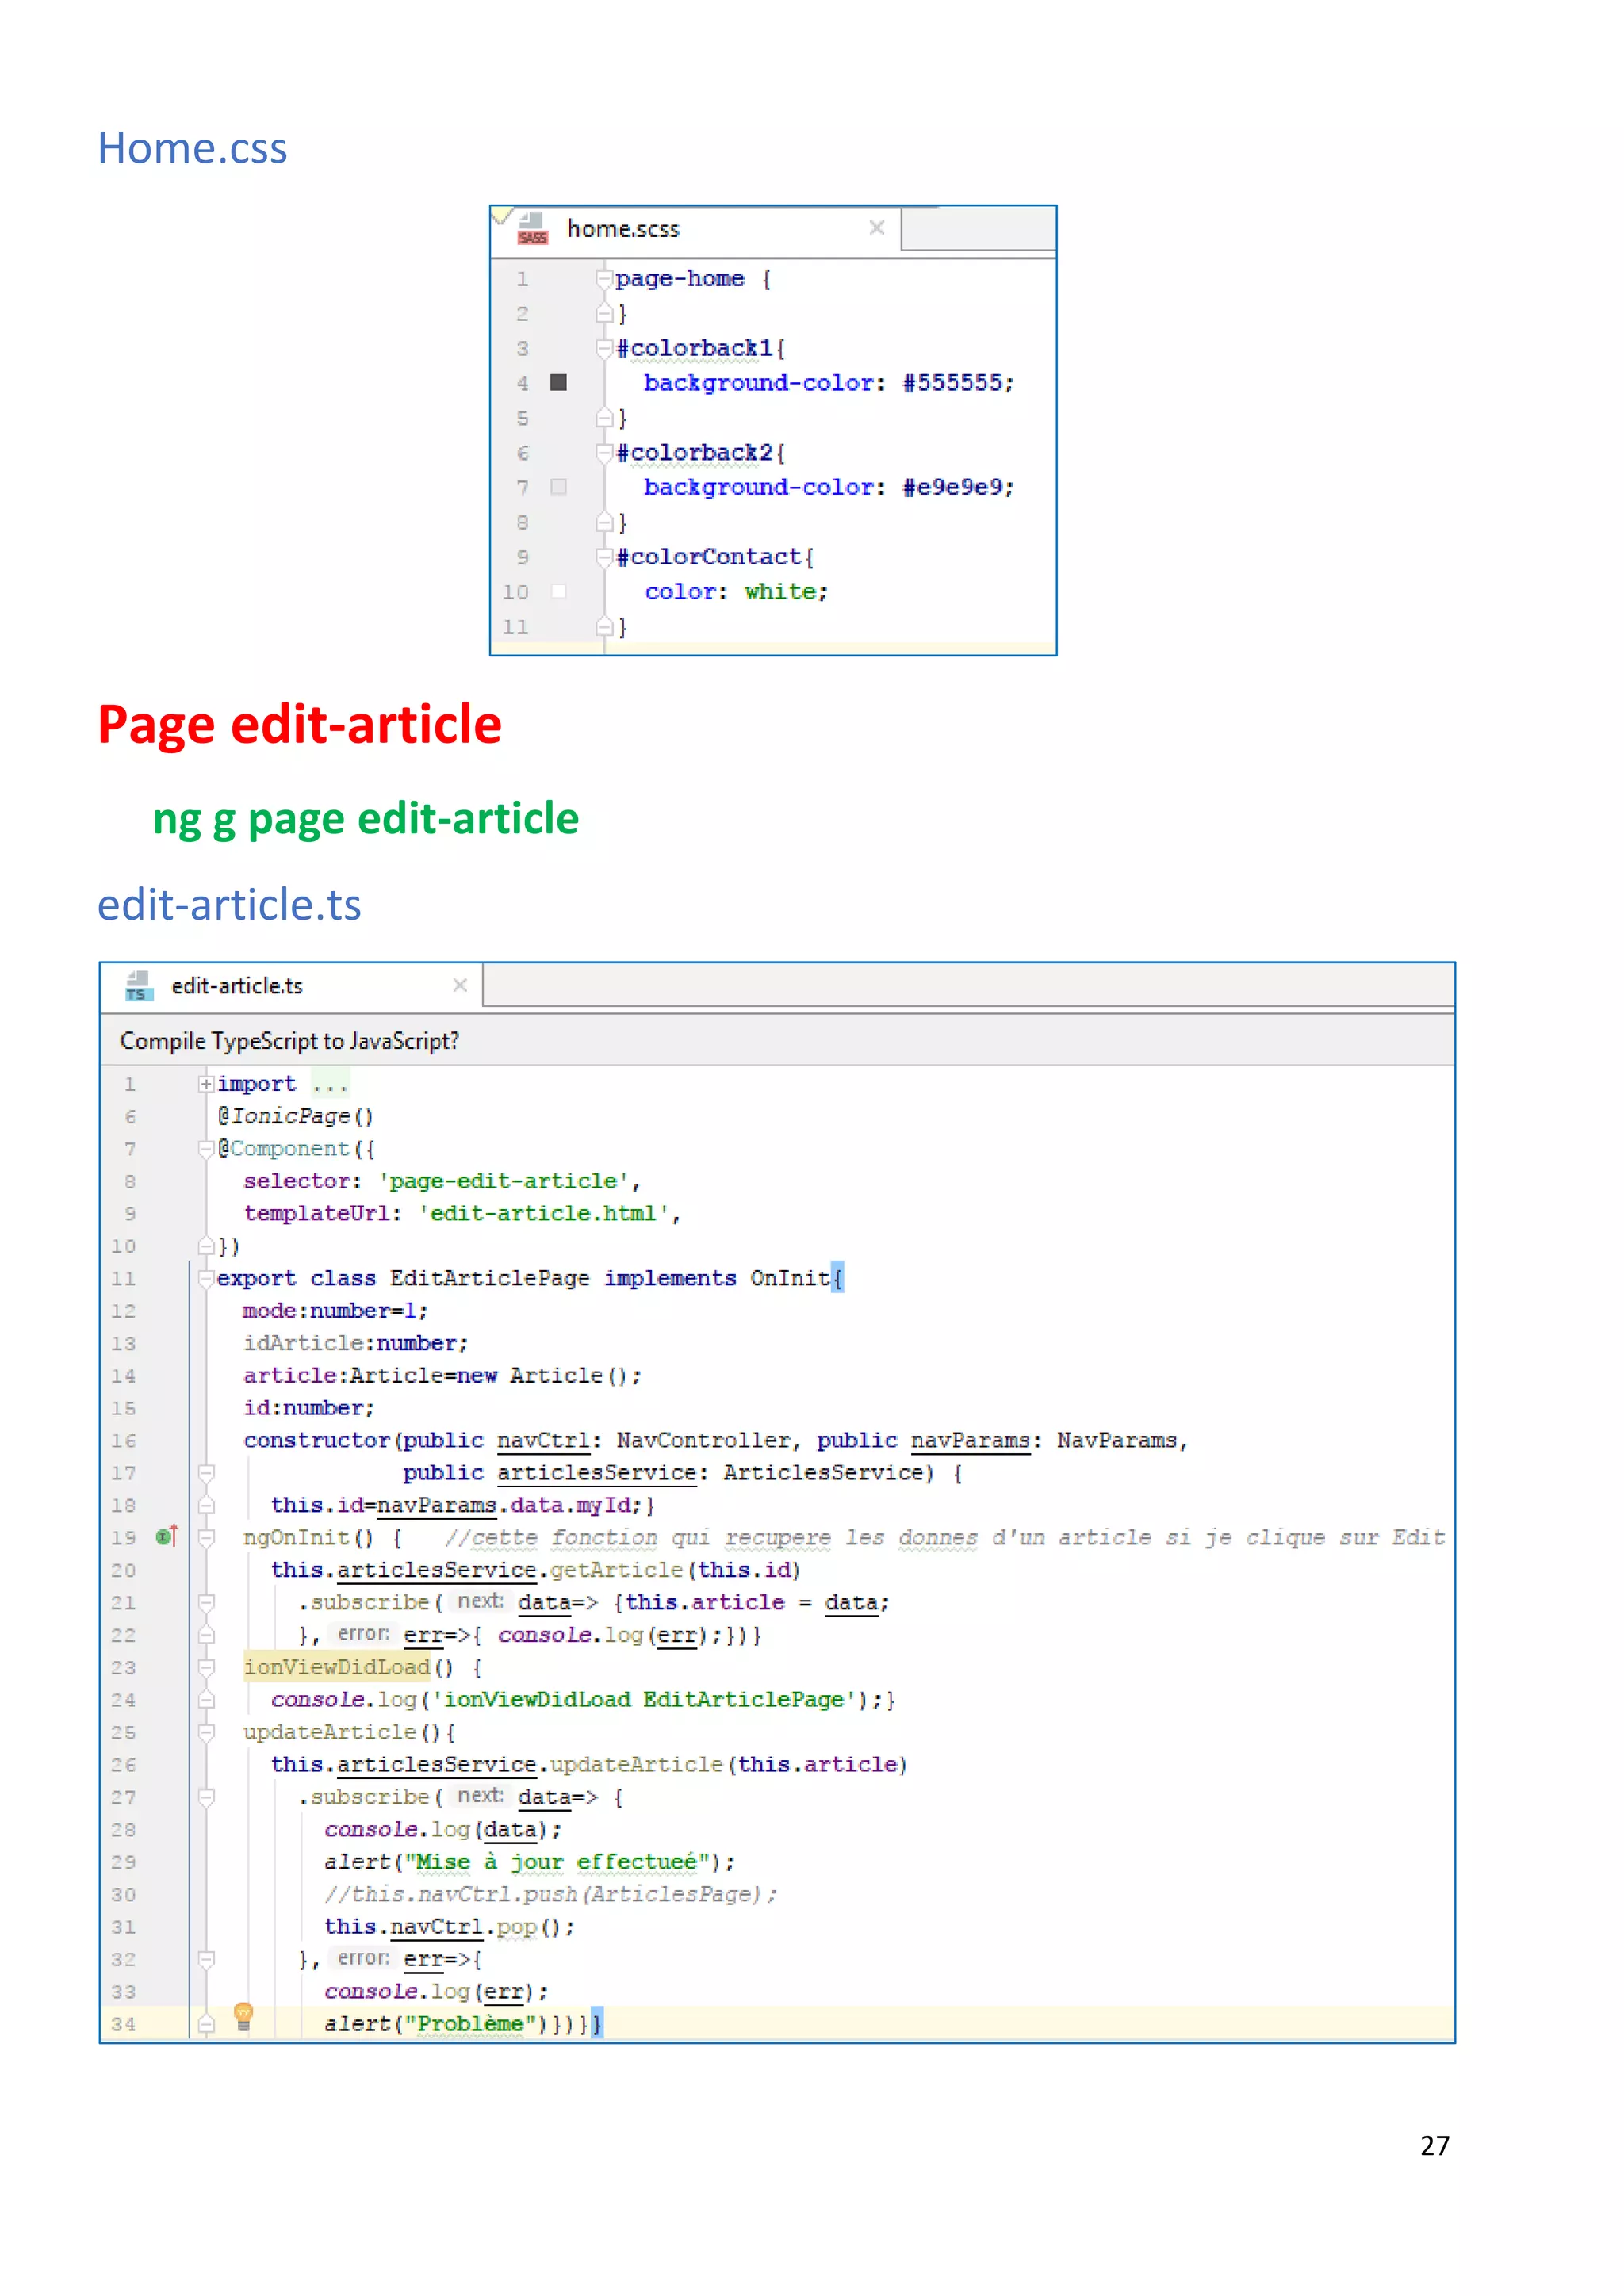Screen dimensions: 1624x2296
Task: Click the commented navCtrl.push line
Action: coord(550,1895)
